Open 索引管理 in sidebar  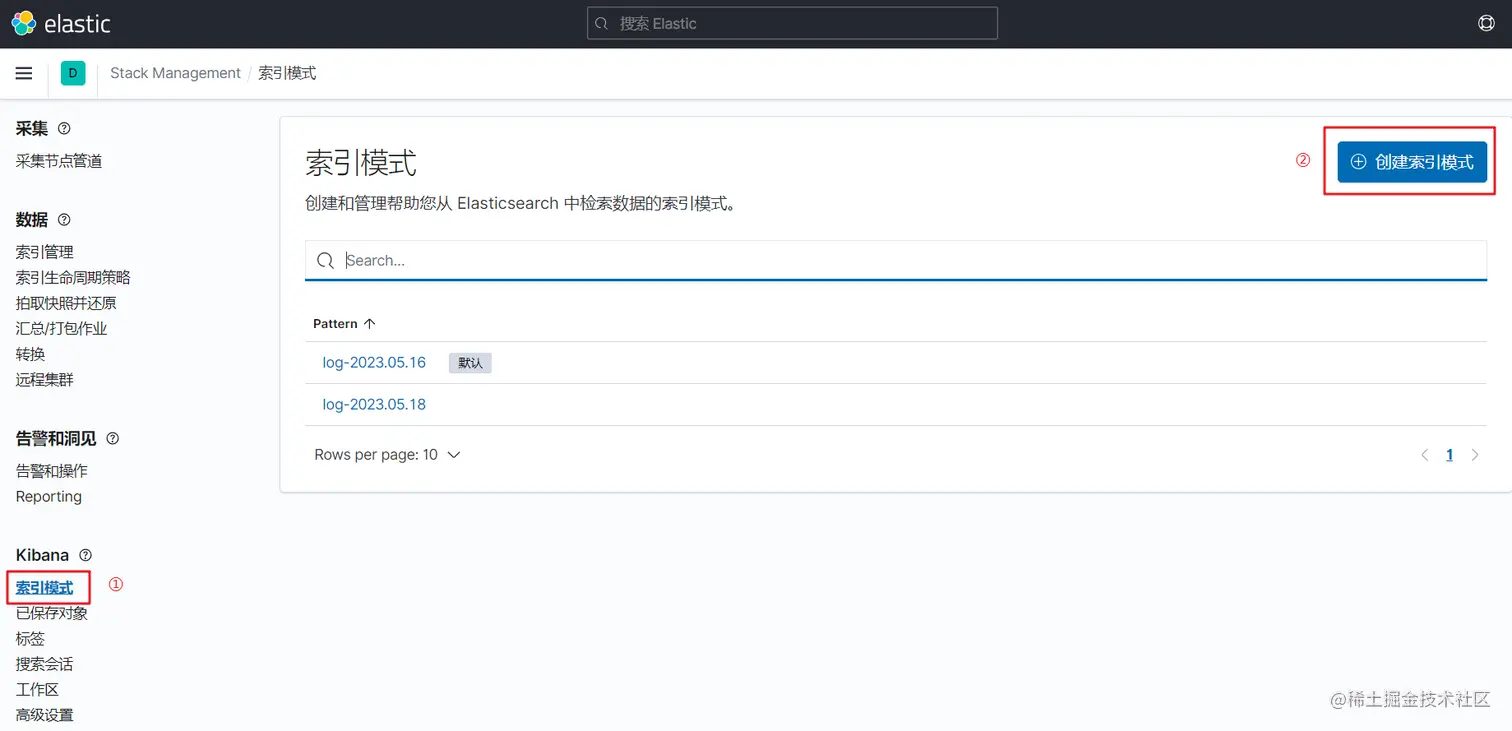[x=45, y=252]
